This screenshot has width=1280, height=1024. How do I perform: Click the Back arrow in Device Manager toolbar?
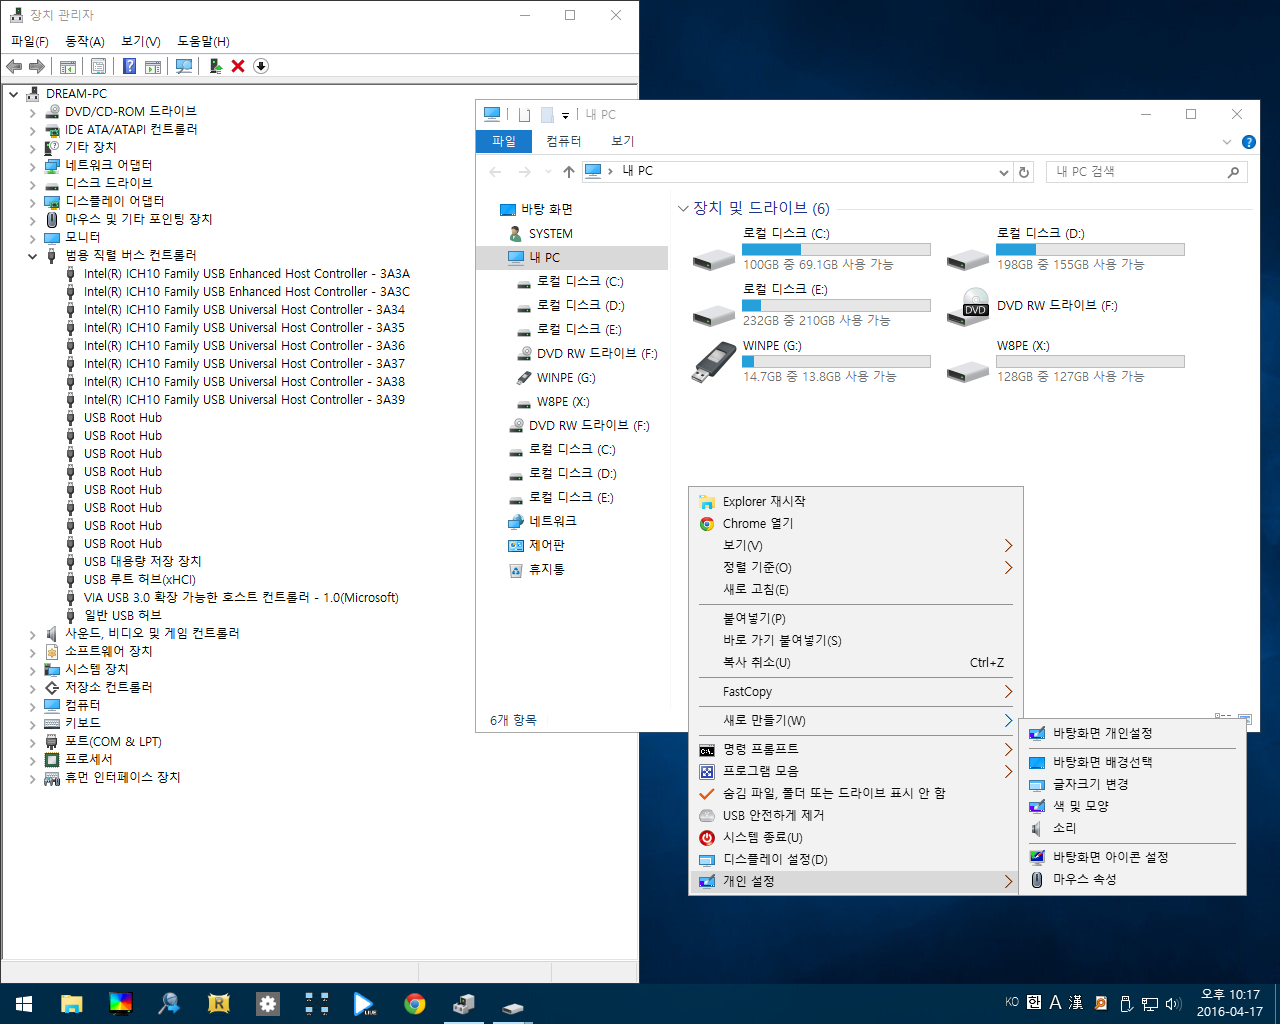coord(14,66)
